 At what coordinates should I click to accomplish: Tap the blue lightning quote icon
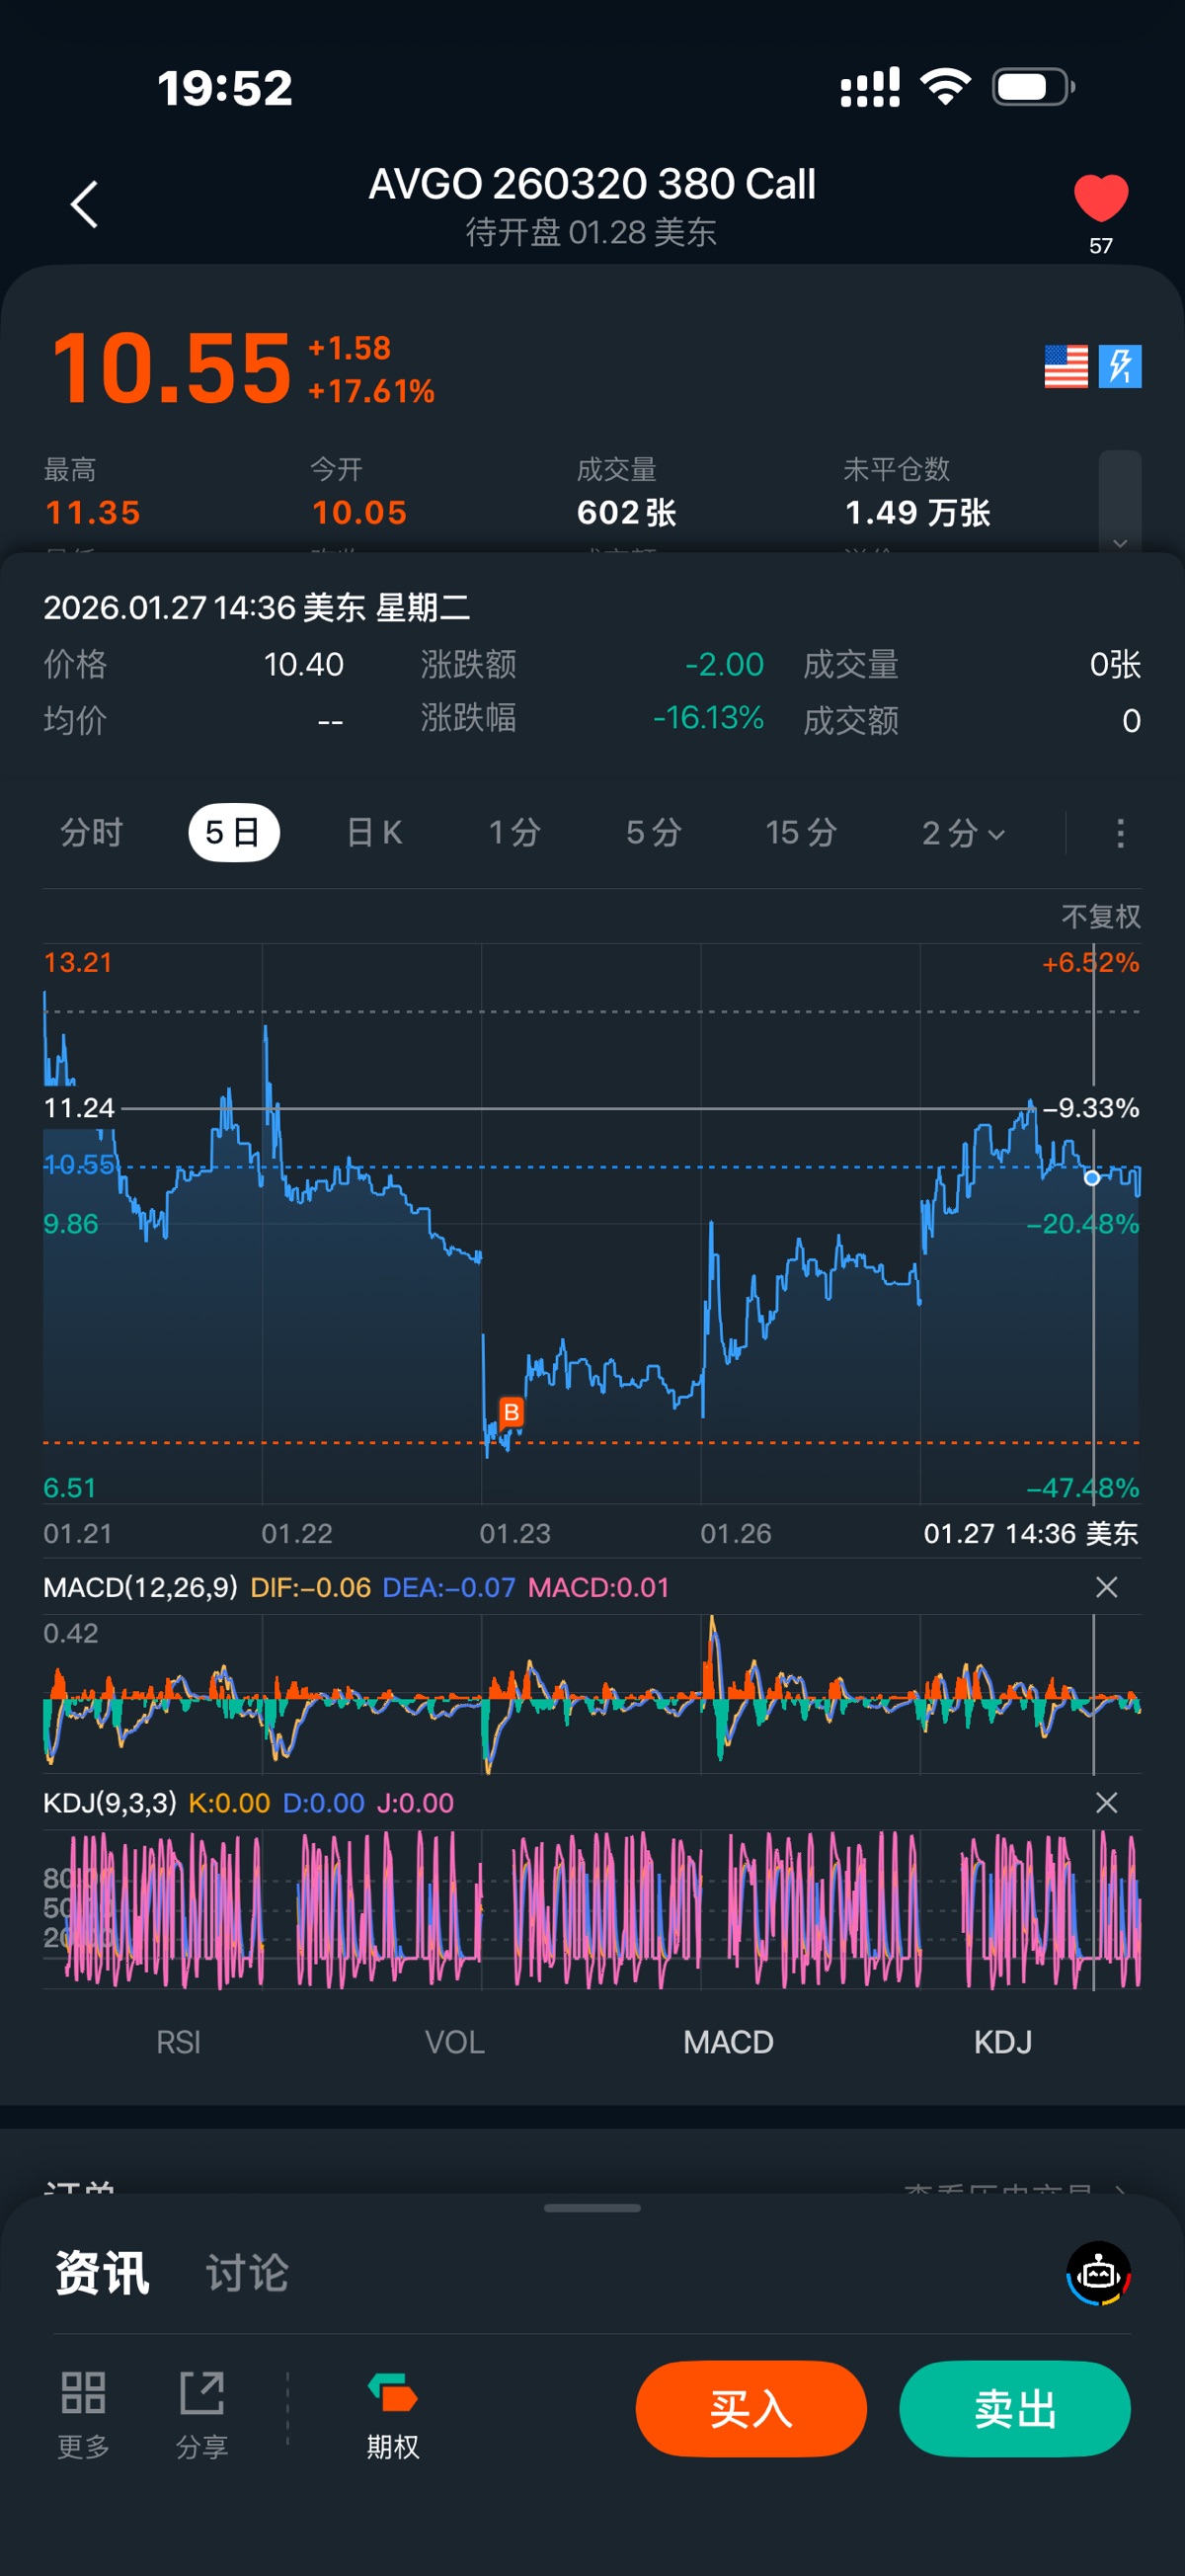click(1120, 366)
